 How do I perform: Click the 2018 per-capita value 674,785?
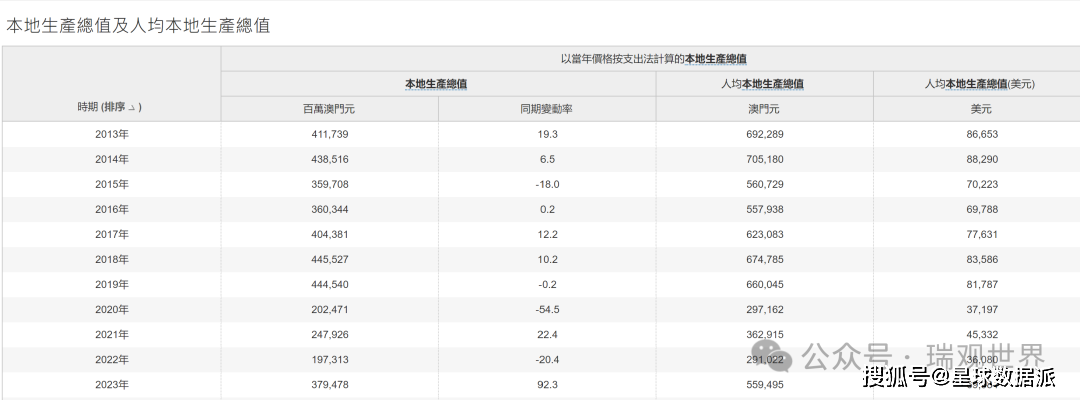click(x=764, y=260)
